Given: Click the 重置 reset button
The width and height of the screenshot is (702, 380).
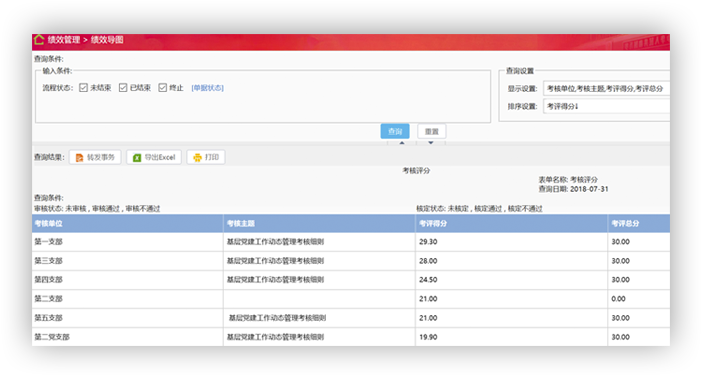Looking at the screenshot, I should click(432, 131).
